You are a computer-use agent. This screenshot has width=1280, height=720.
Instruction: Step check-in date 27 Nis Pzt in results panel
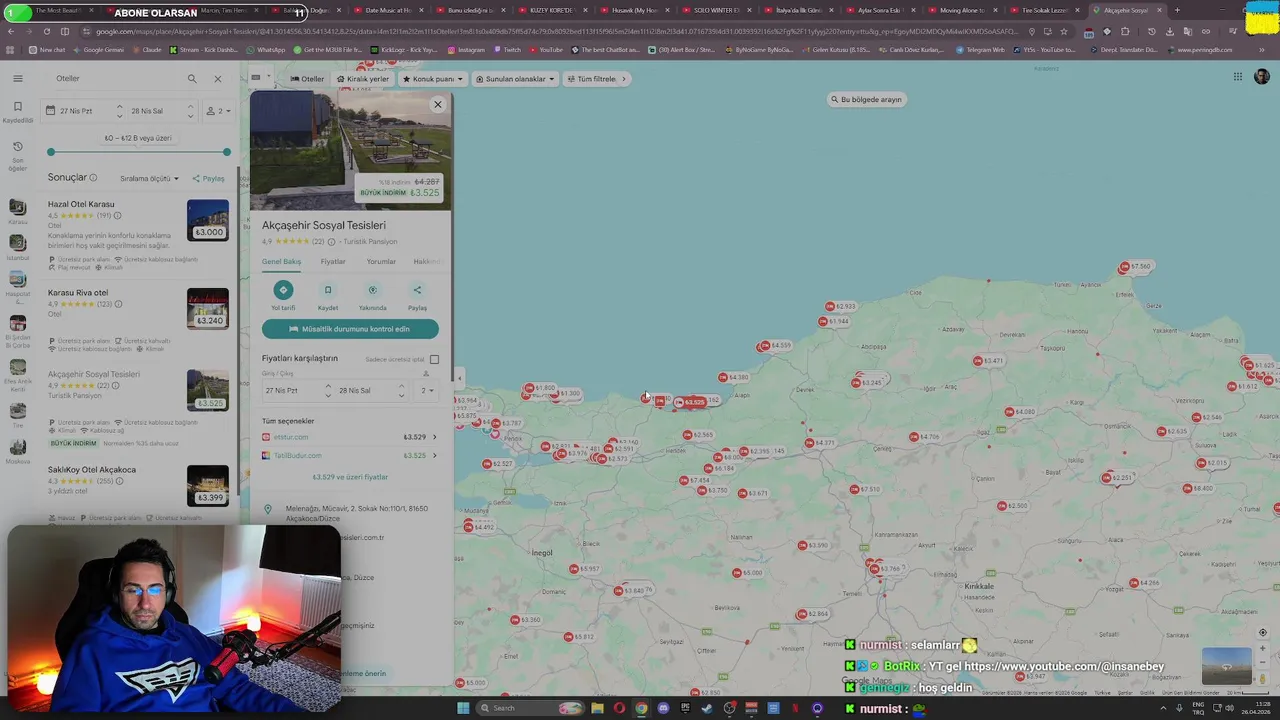[x=120, y=111]
